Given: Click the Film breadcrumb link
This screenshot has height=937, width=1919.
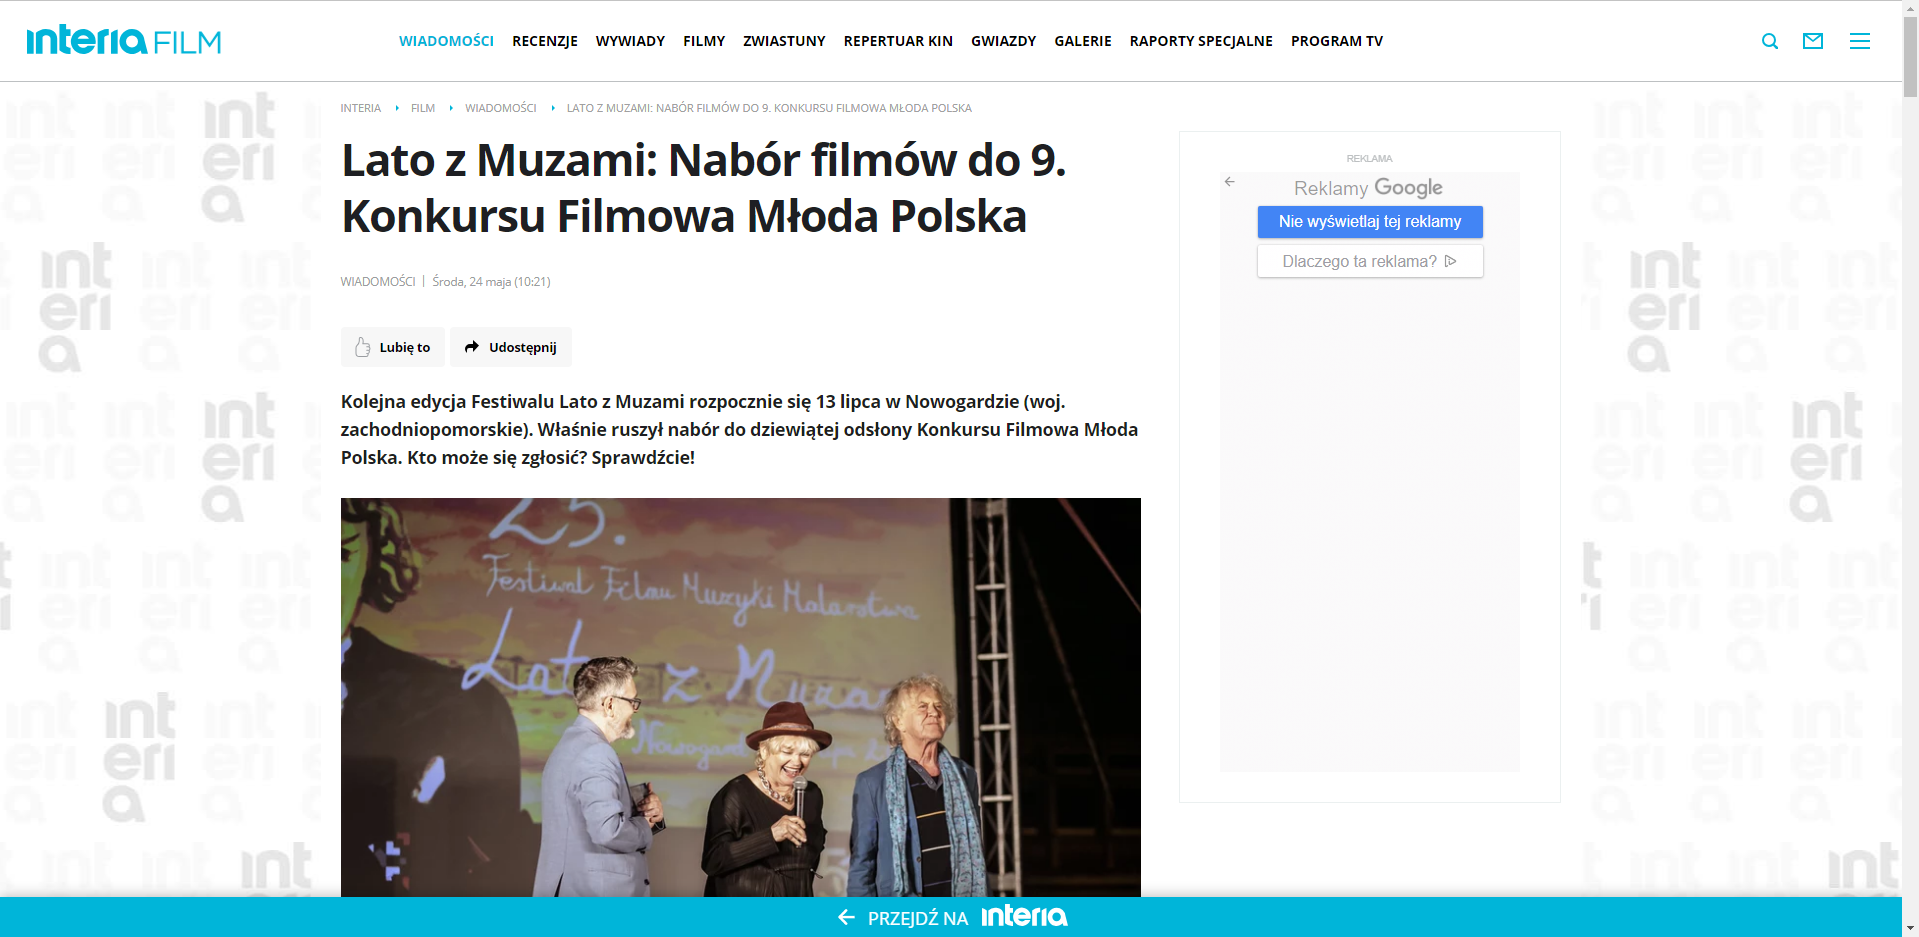Looking at the screenshot, I should coord(422,108).
